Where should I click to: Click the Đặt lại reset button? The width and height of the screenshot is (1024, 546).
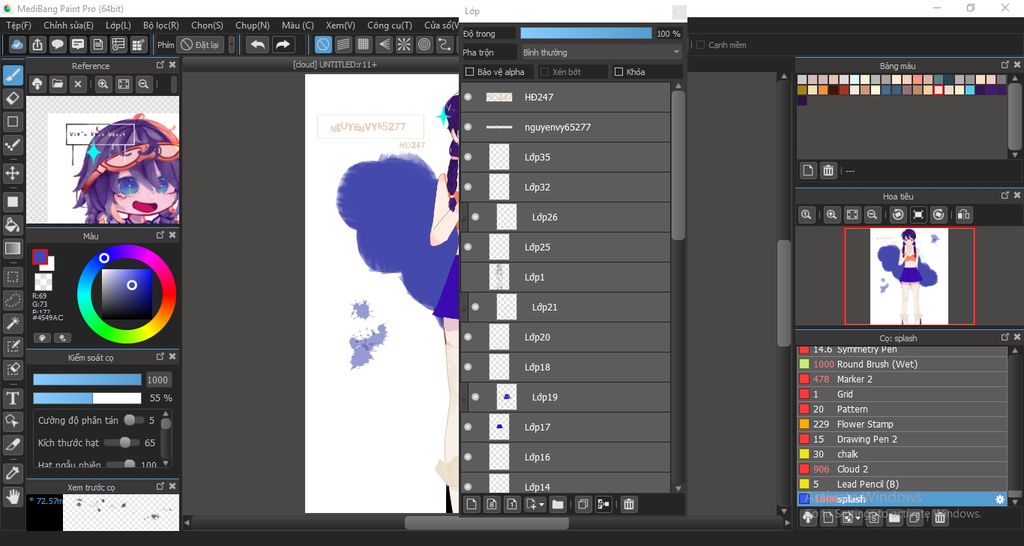(200, 44)
